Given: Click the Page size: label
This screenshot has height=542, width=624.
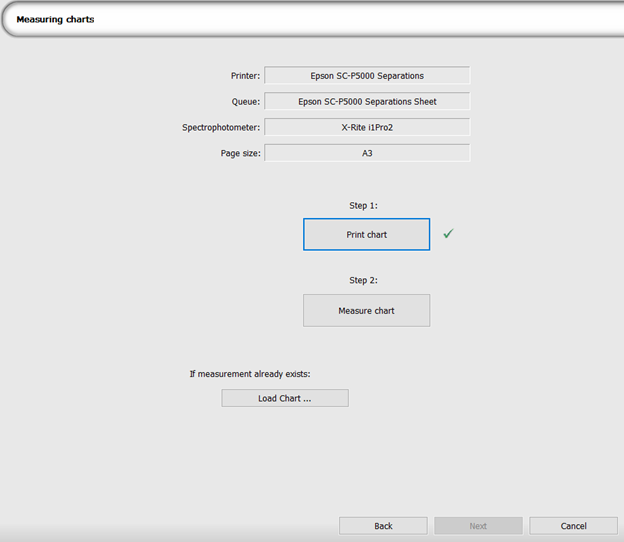Looking at the screenshot, I should tap(240, 153).
